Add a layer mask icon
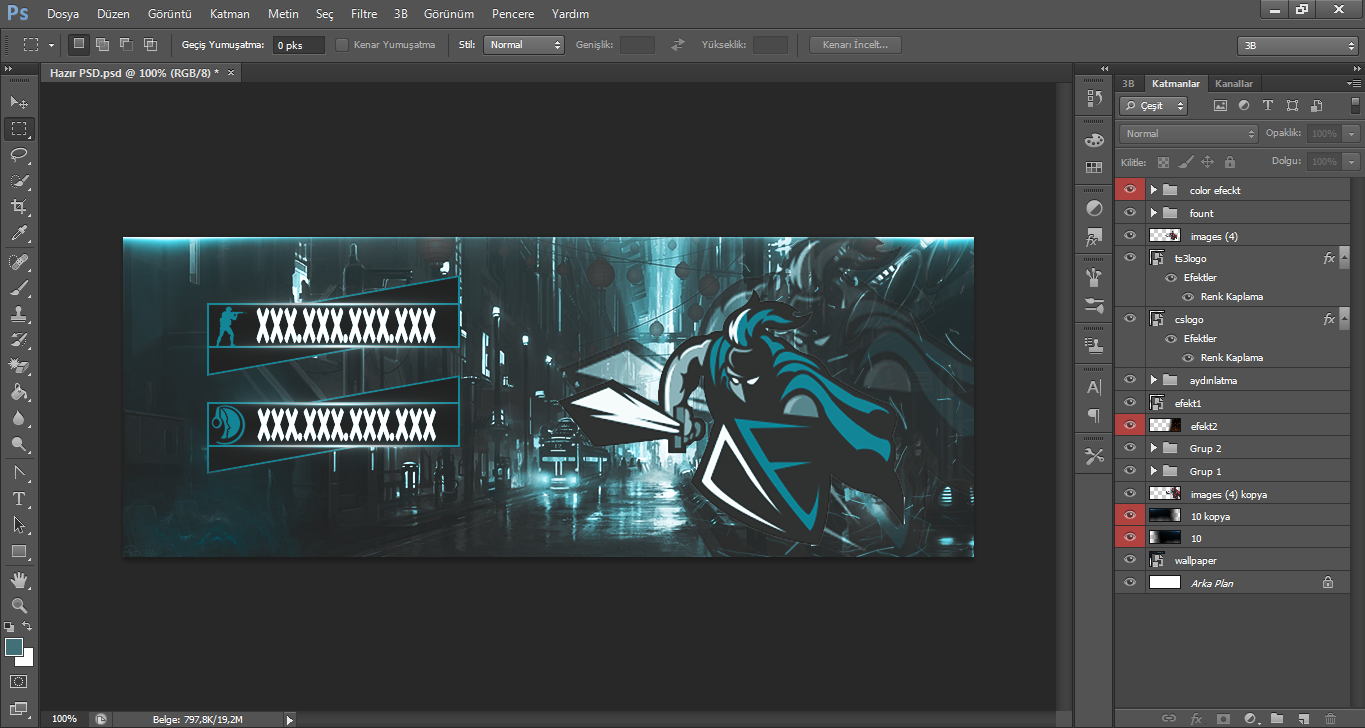This screenshot has width=1365, height=728. pos(1223,718)
